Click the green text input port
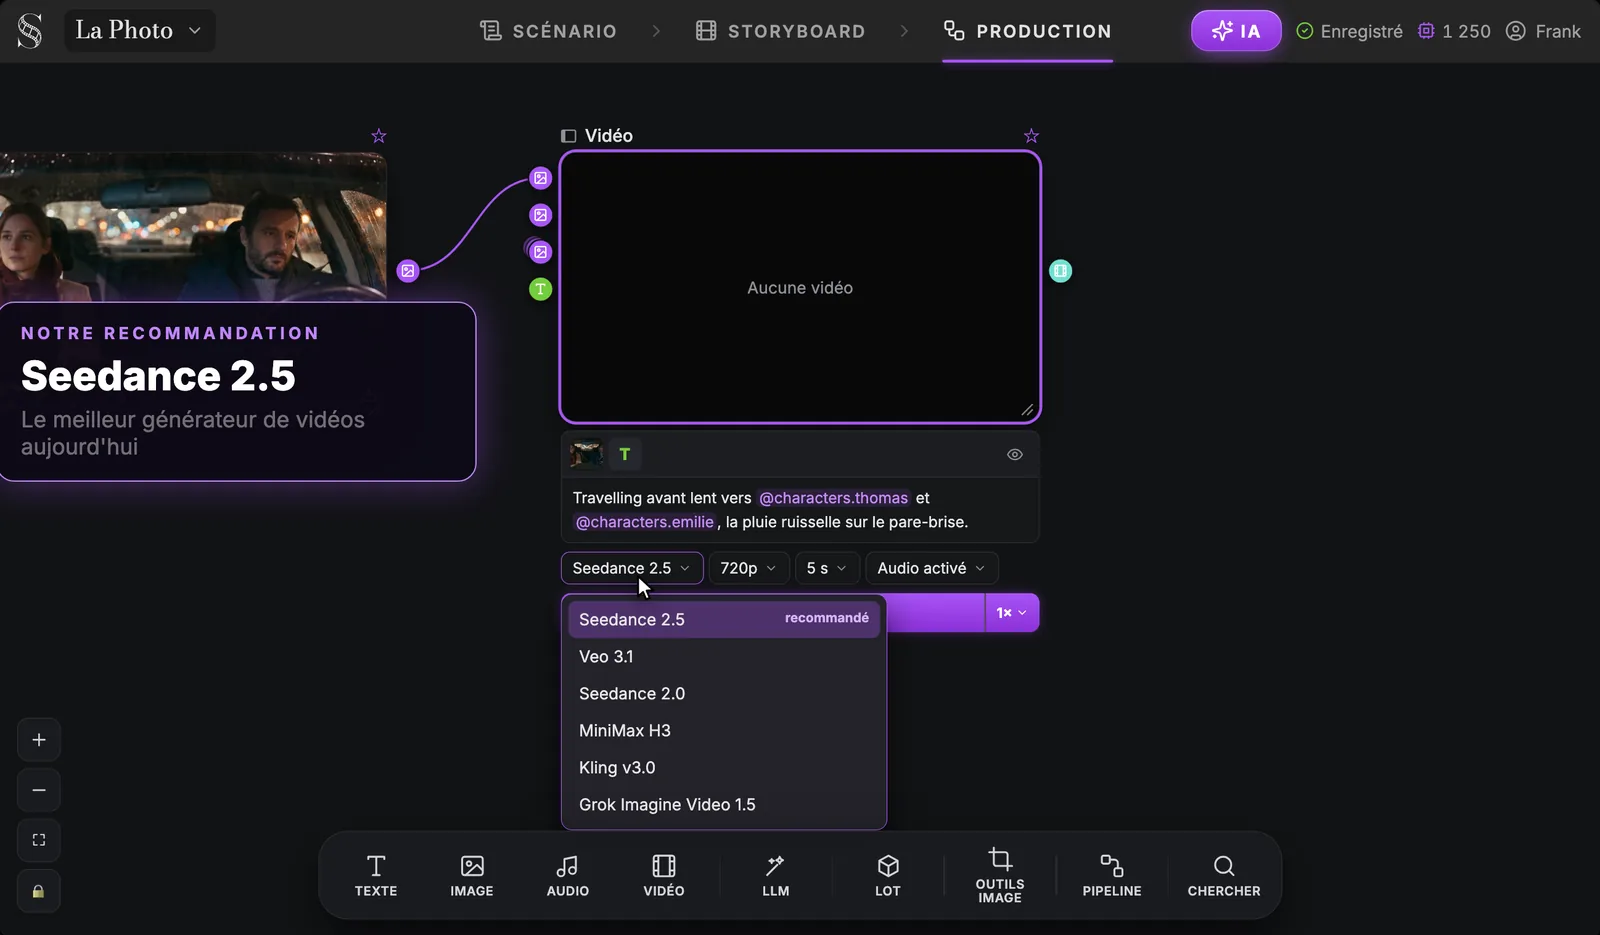 (x=540, y=289)
